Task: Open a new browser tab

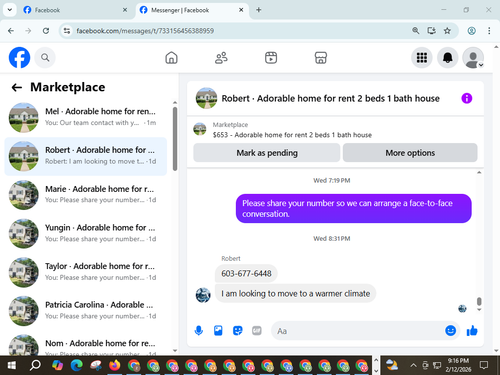Action: (x=259, y=10)
